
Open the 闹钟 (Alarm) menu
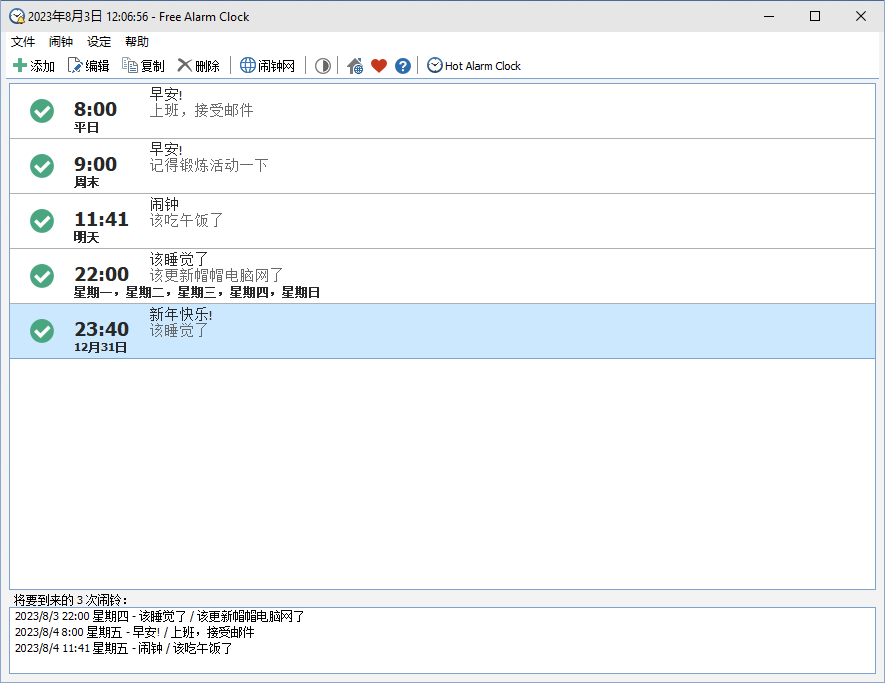coord(61,42)
